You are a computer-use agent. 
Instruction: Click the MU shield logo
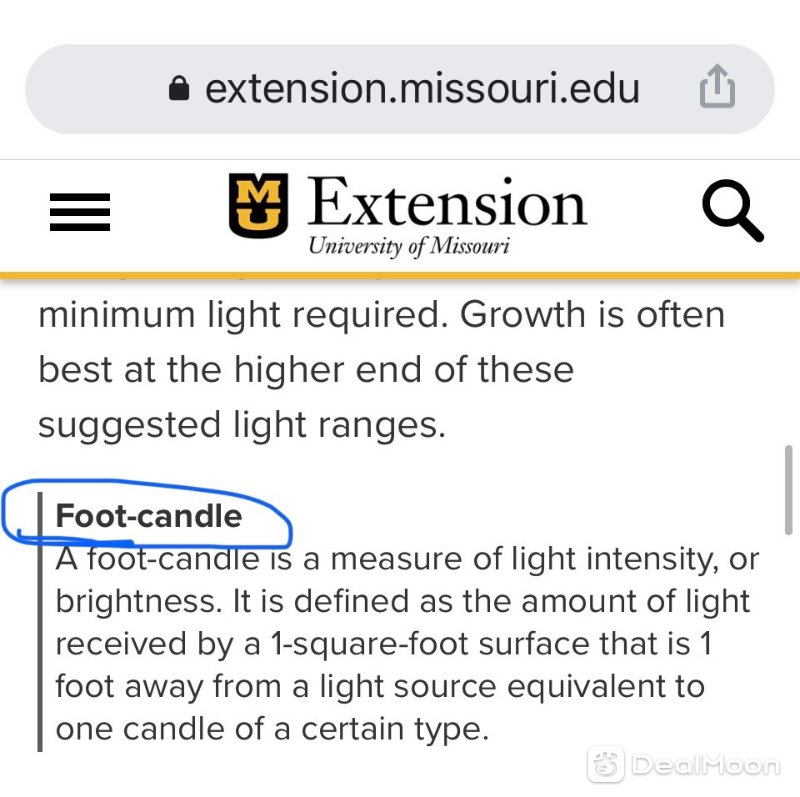[258, 205]
